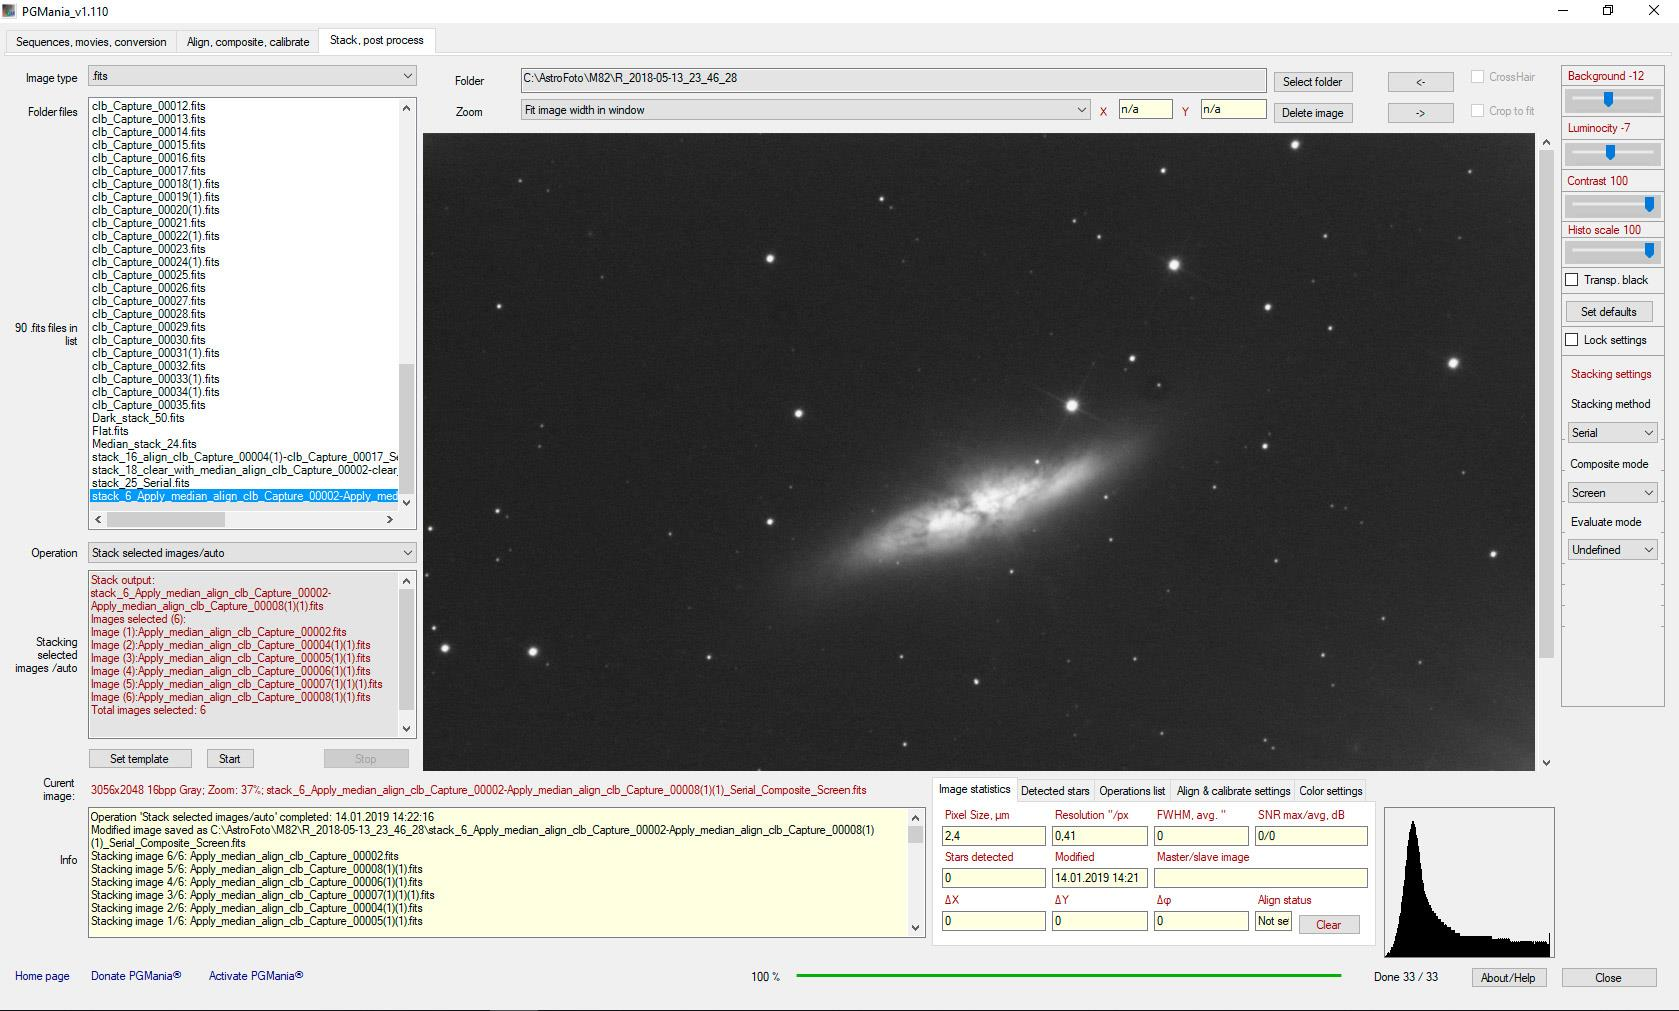This screenshot has height=1011, width=1679.
Task: Click the Select folder button
Action: (x=1312, y=82)
